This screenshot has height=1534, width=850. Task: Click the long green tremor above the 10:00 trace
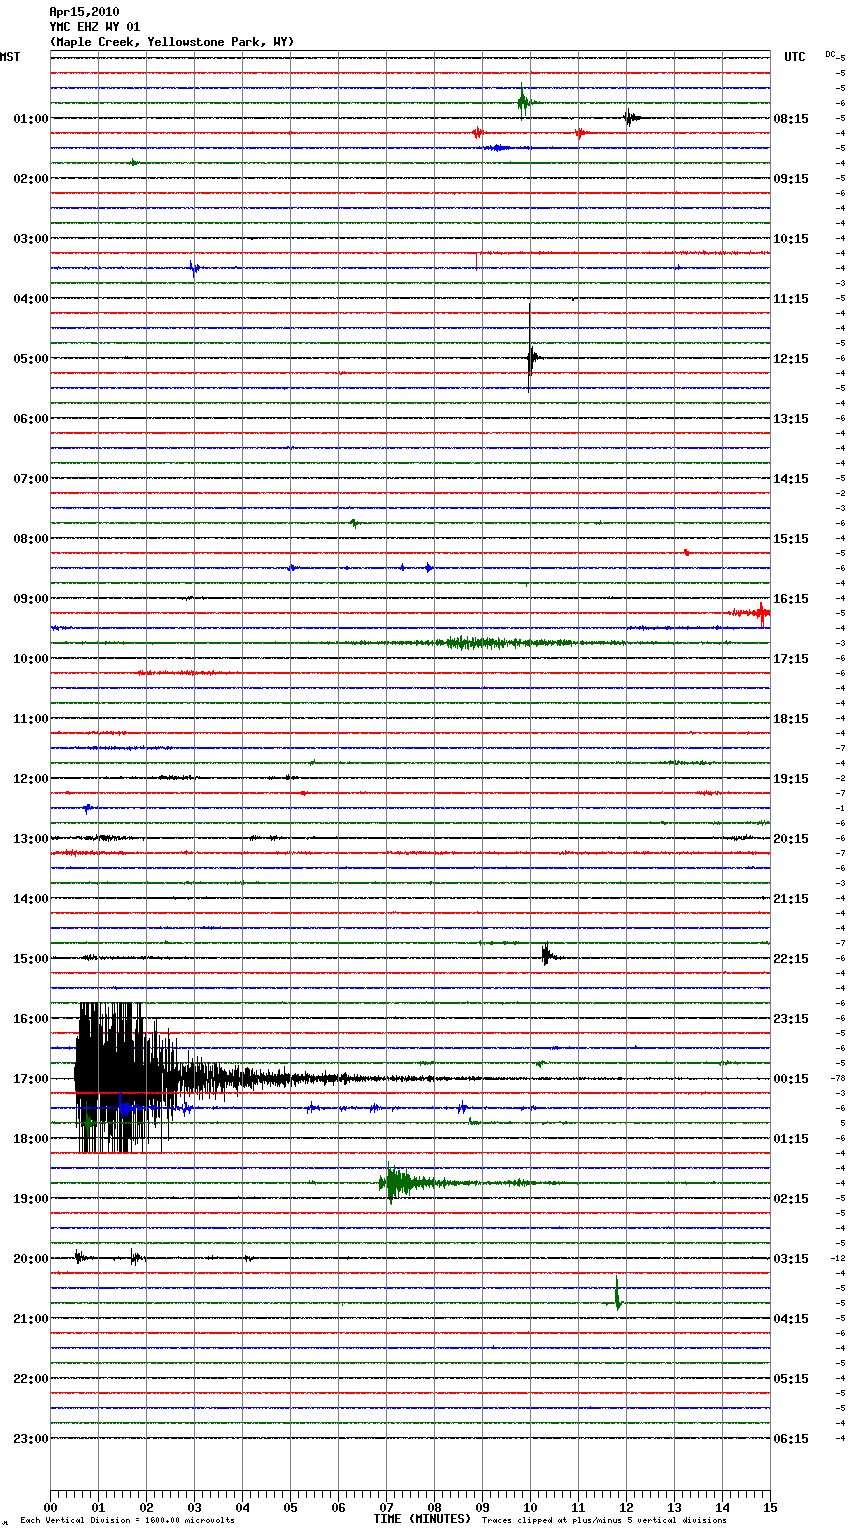[490, 642]
